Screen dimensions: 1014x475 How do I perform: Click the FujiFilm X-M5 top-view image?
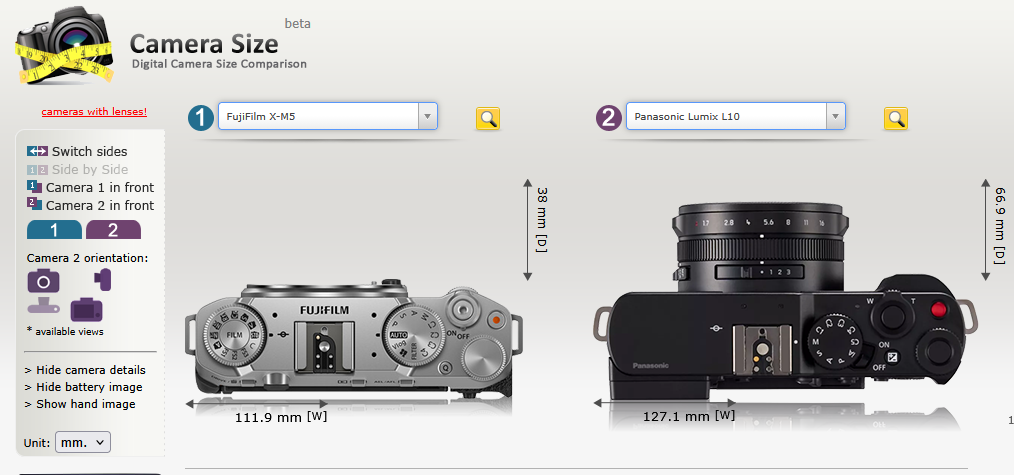pos(354,338)
